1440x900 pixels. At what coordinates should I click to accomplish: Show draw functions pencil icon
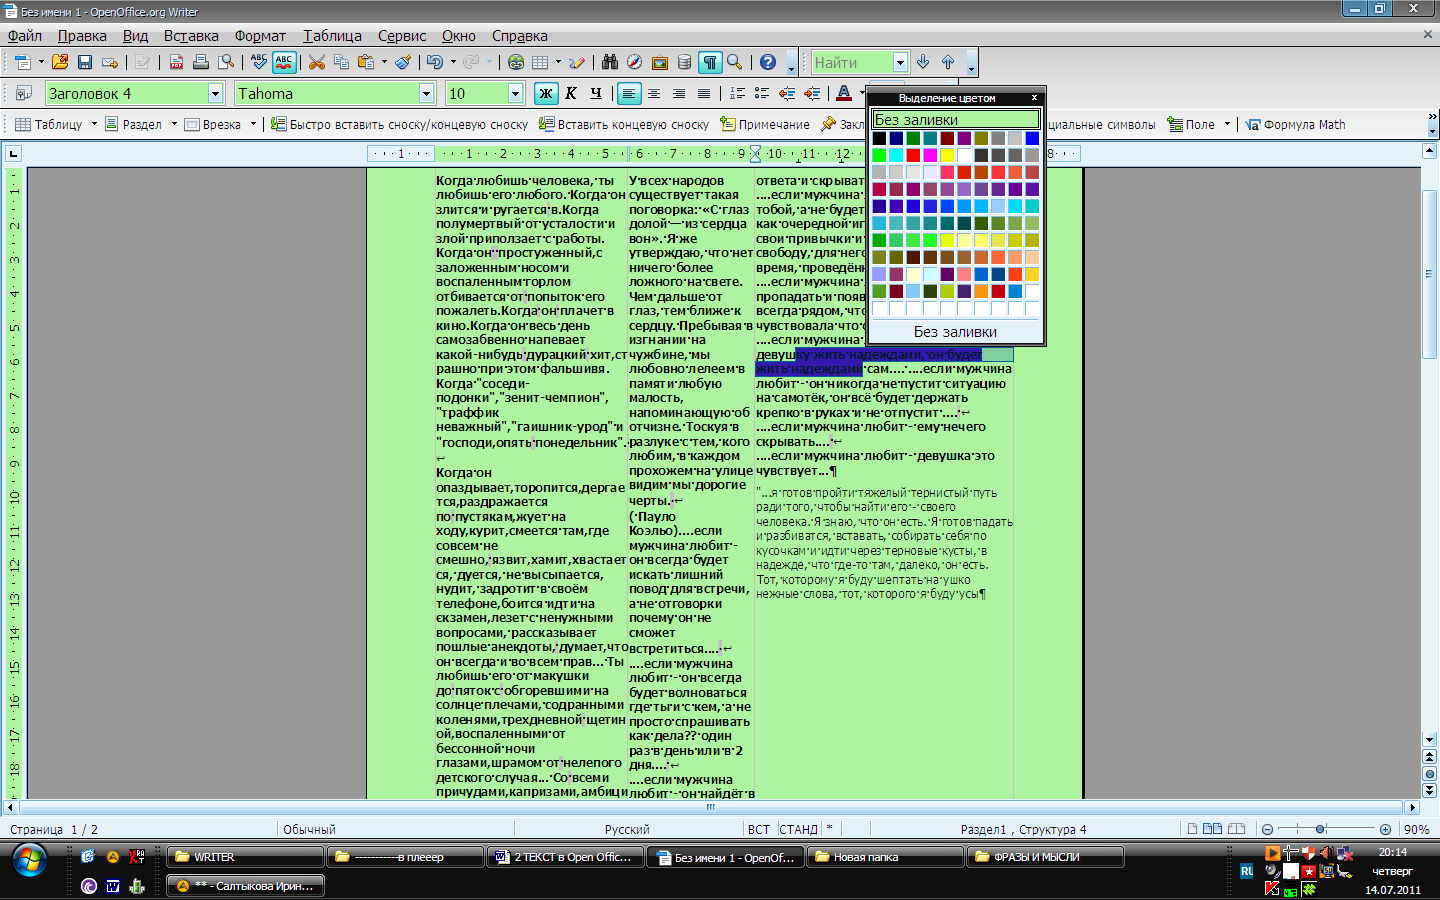pos(577,62)
